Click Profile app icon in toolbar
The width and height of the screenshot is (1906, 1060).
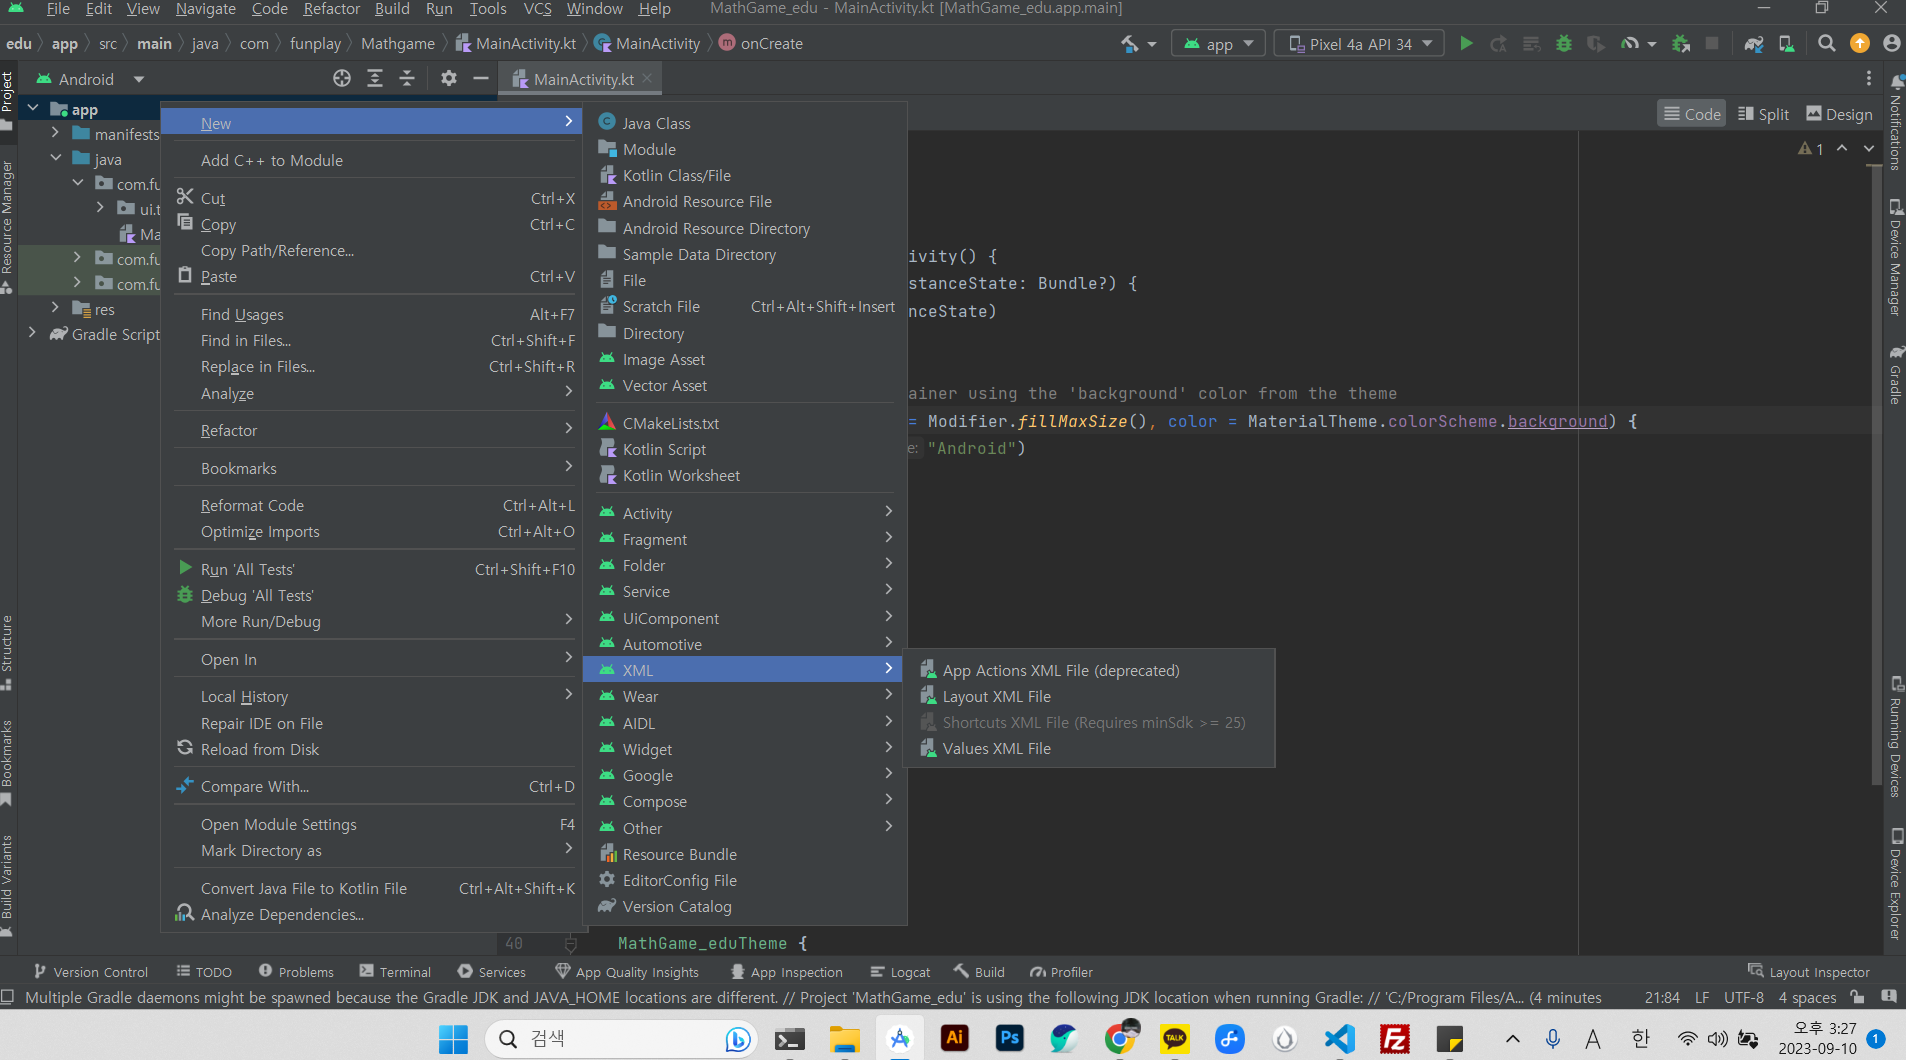coord(1630,43)
